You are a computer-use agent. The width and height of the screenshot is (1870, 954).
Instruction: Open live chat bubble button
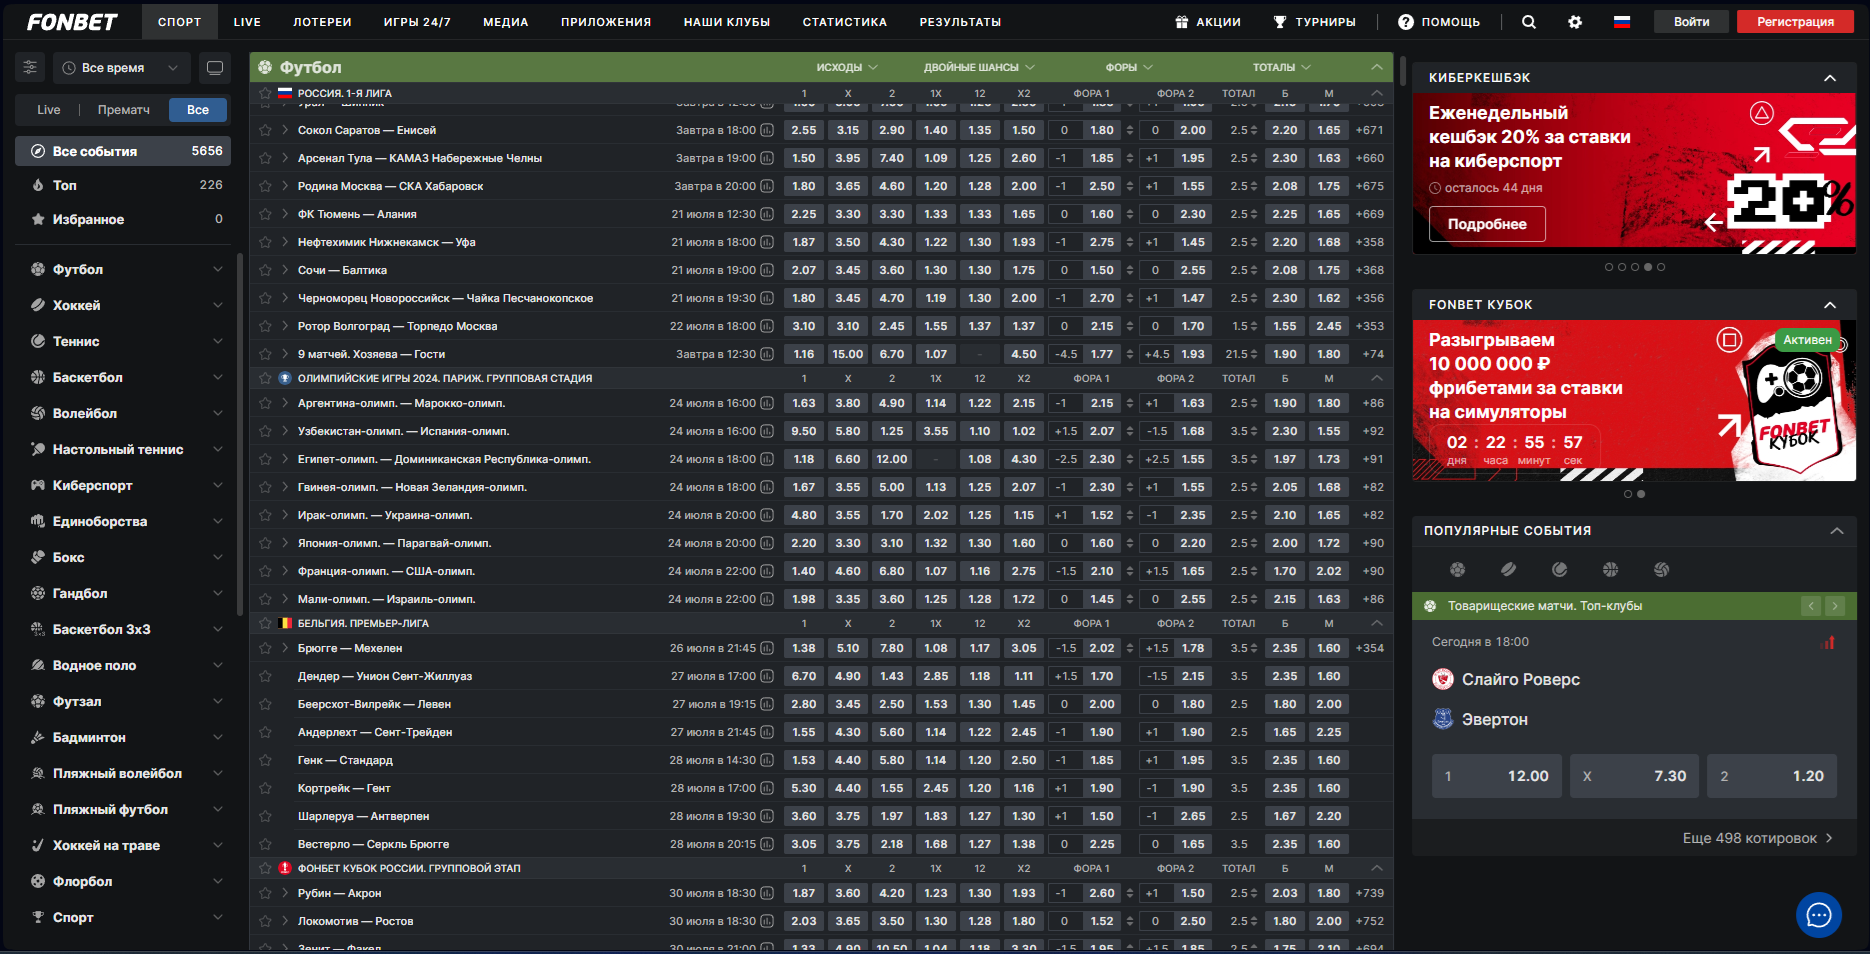(x=1818, y=915)
